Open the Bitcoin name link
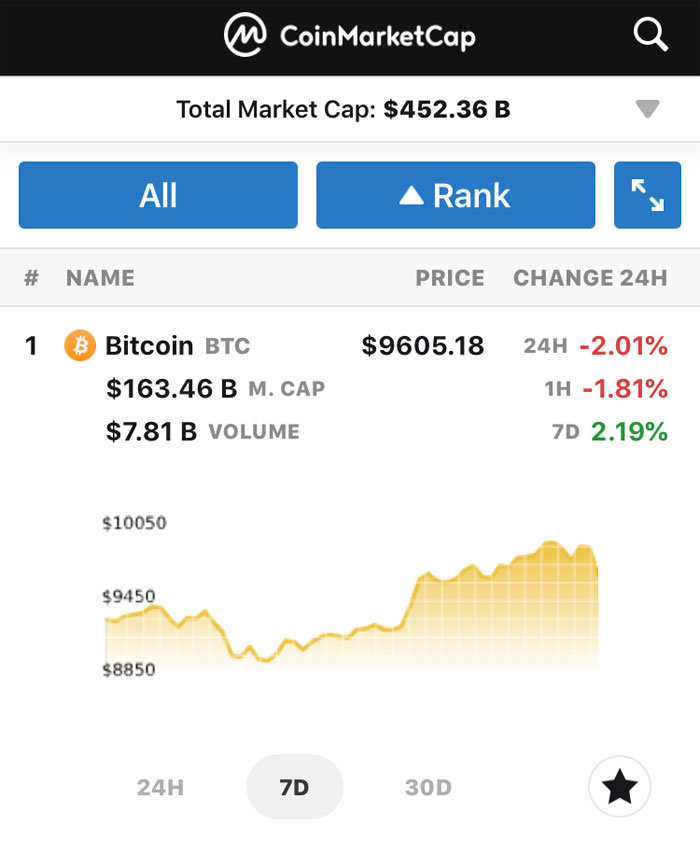This screenshot has width=700, height=841. 149,345
